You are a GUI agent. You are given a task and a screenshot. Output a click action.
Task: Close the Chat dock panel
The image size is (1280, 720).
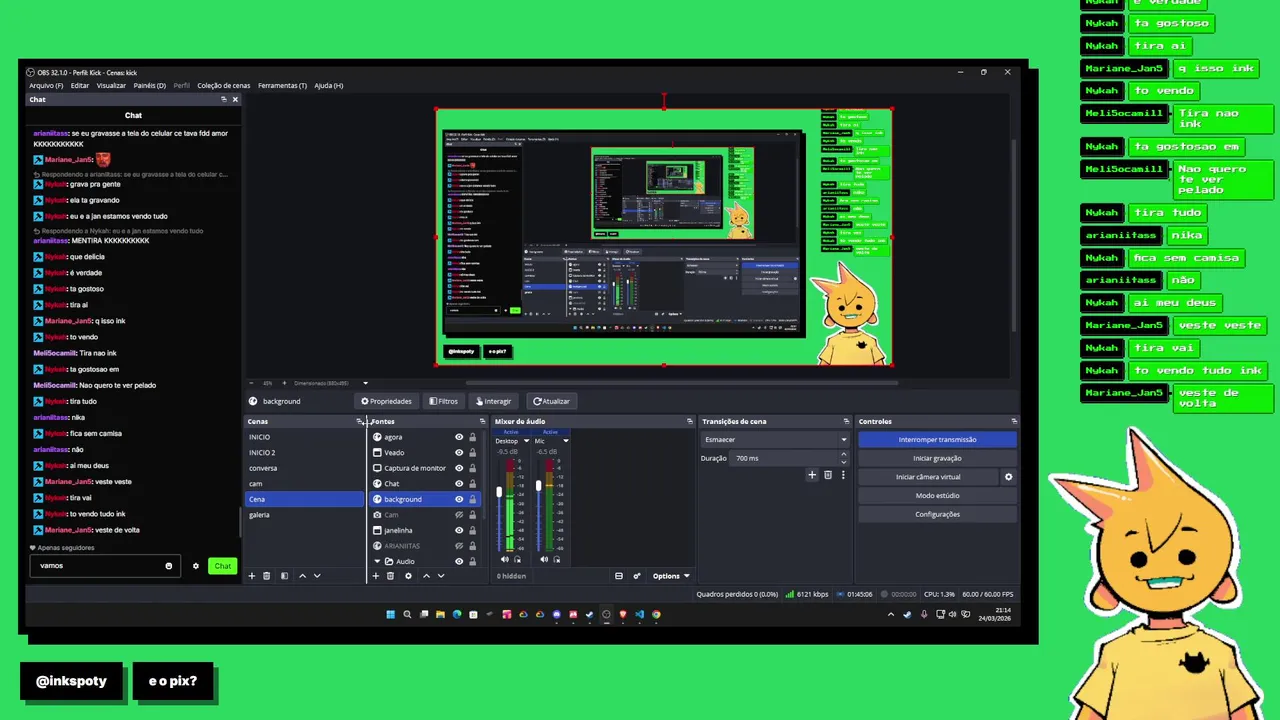tap(236, 99)
